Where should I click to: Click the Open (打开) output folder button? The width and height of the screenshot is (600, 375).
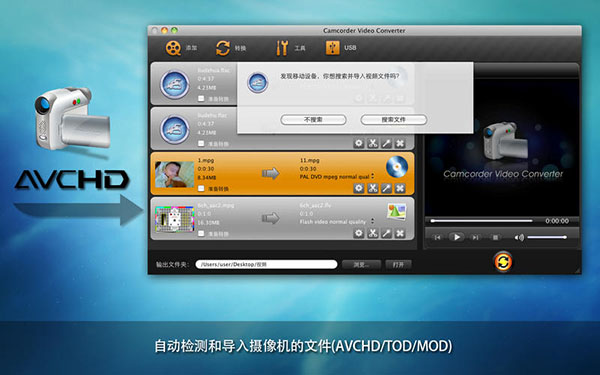click(x=398, y=264)
